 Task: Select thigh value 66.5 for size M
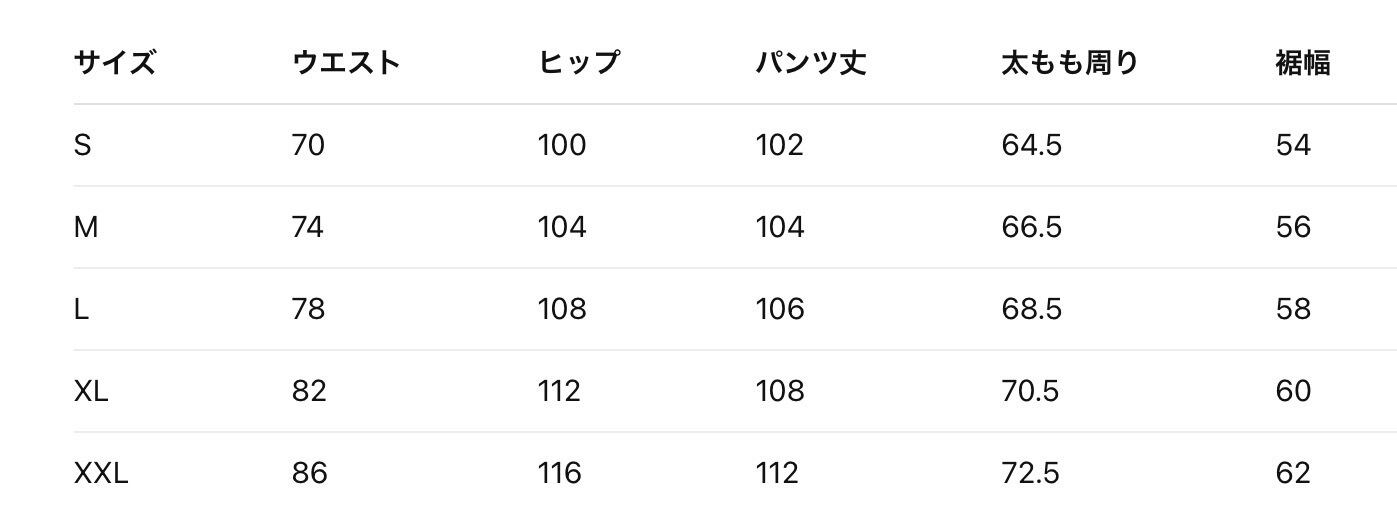1031,227
